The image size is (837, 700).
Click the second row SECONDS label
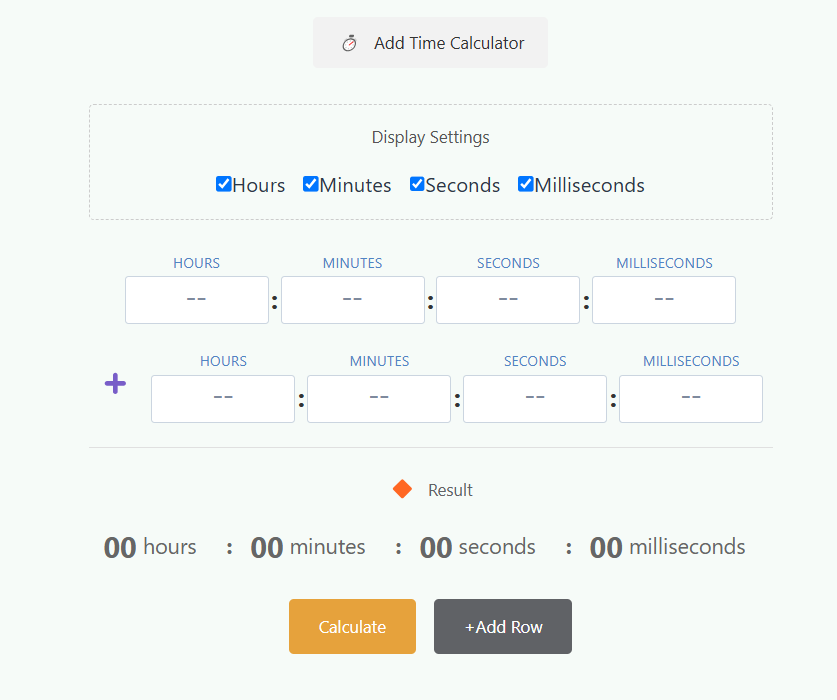click(x=535, y=361)
